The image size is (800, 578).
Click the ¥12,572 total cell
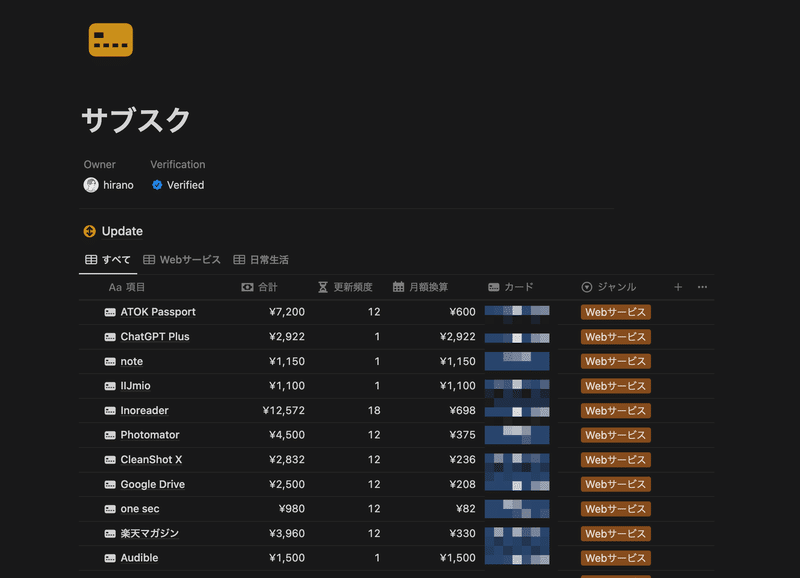[284, 410]
